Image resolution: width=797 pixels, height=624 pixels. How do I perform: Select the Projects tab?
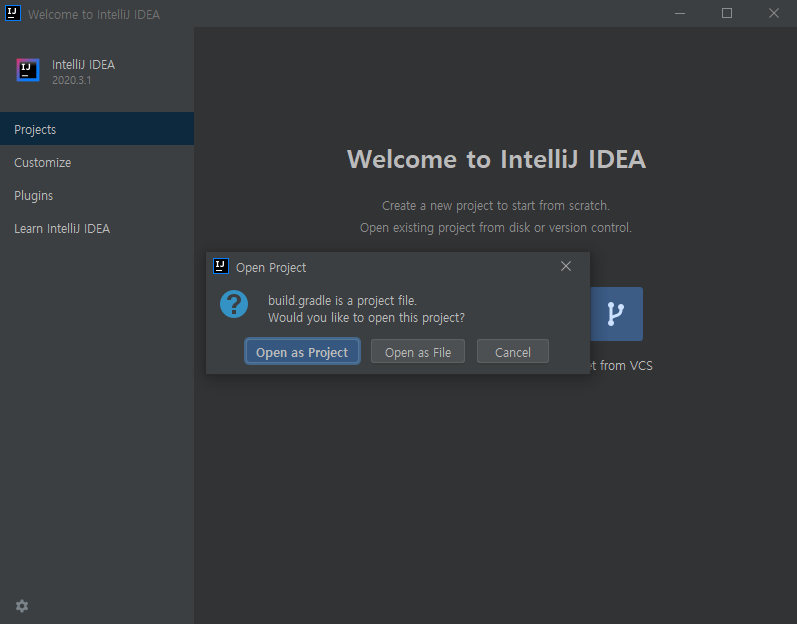97,129
